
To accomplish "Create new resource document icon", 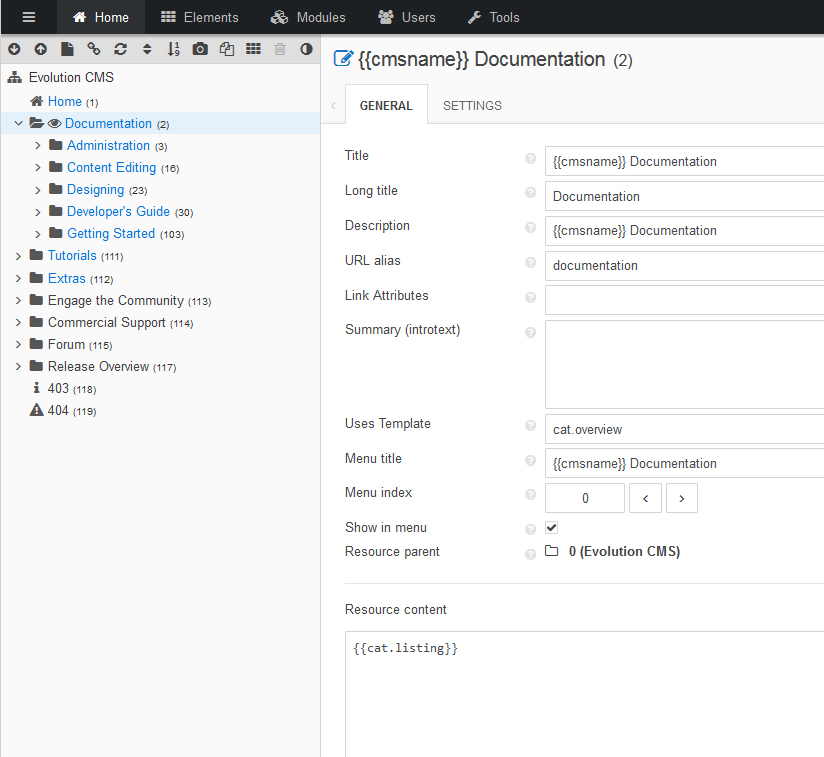I will (67, 49).
